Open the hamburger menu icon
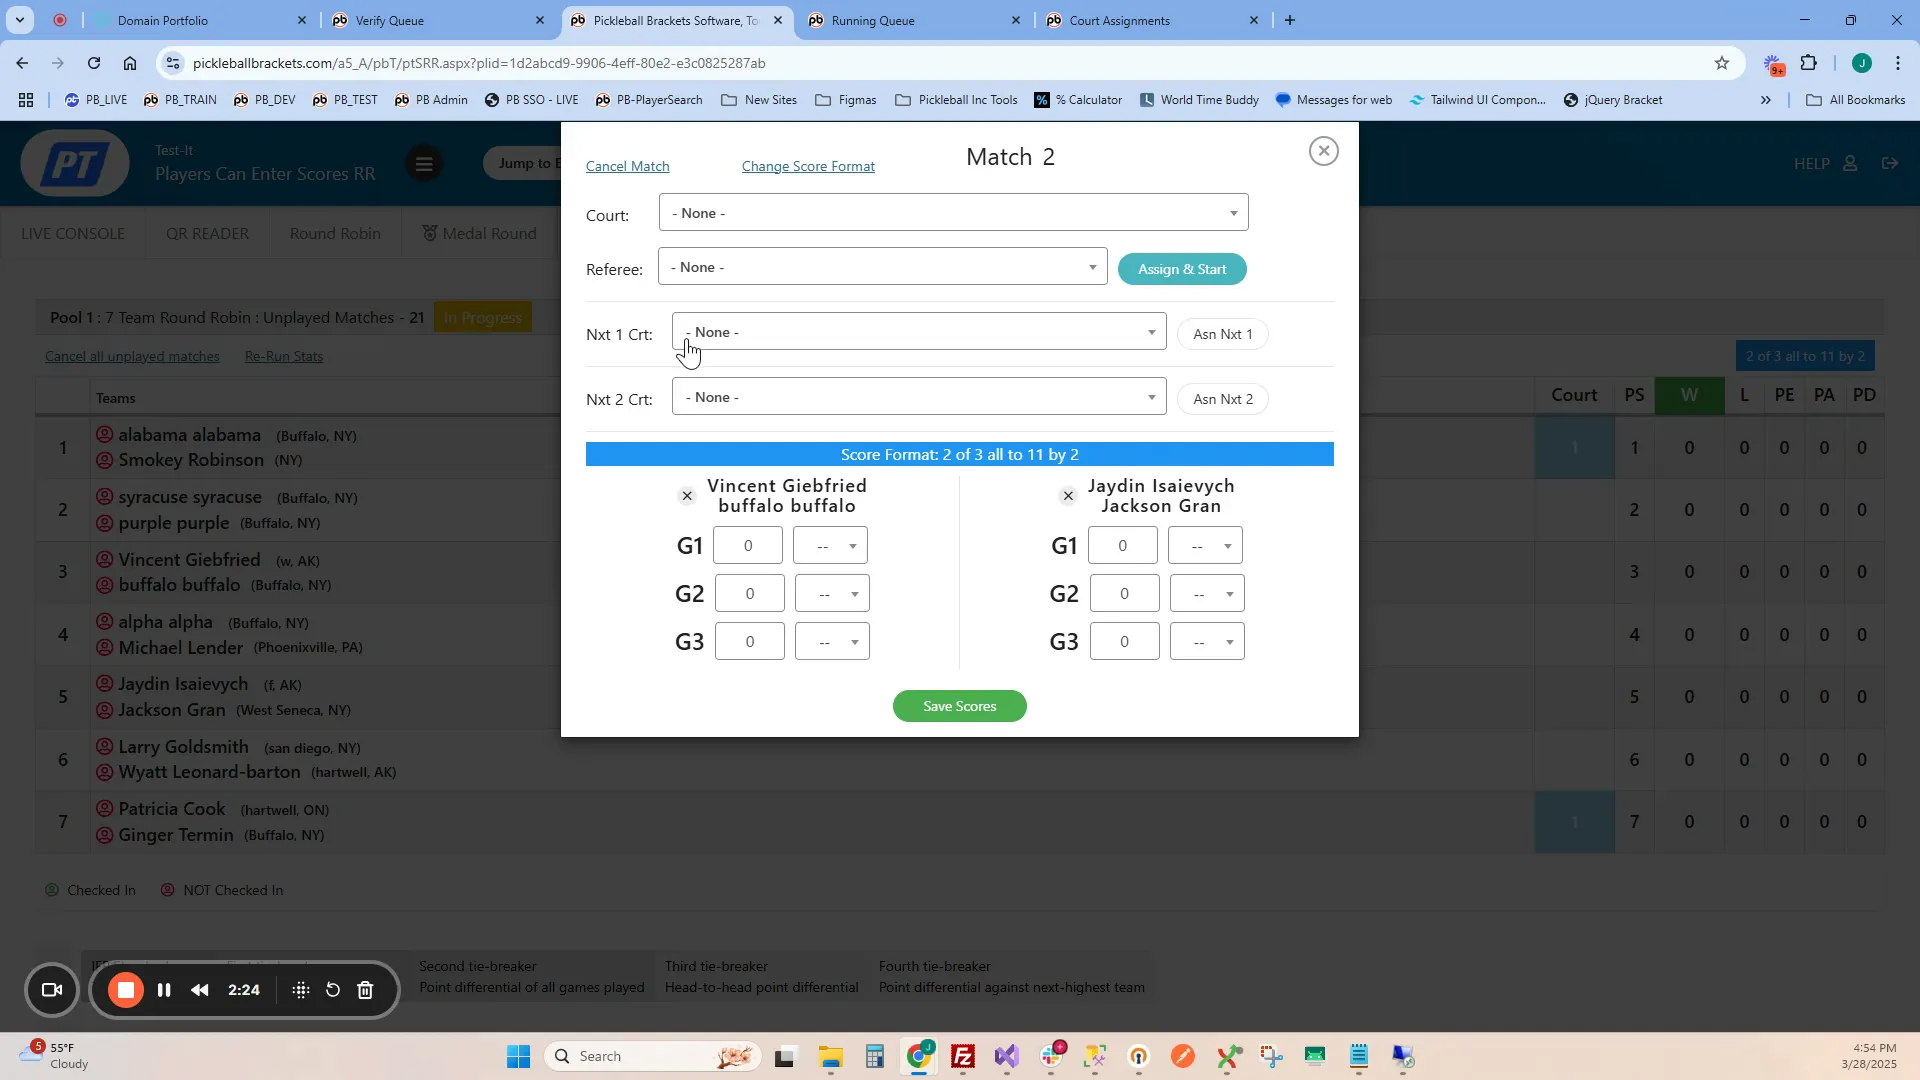This screenshot has height=1080, width=1920. click(424, 164)
